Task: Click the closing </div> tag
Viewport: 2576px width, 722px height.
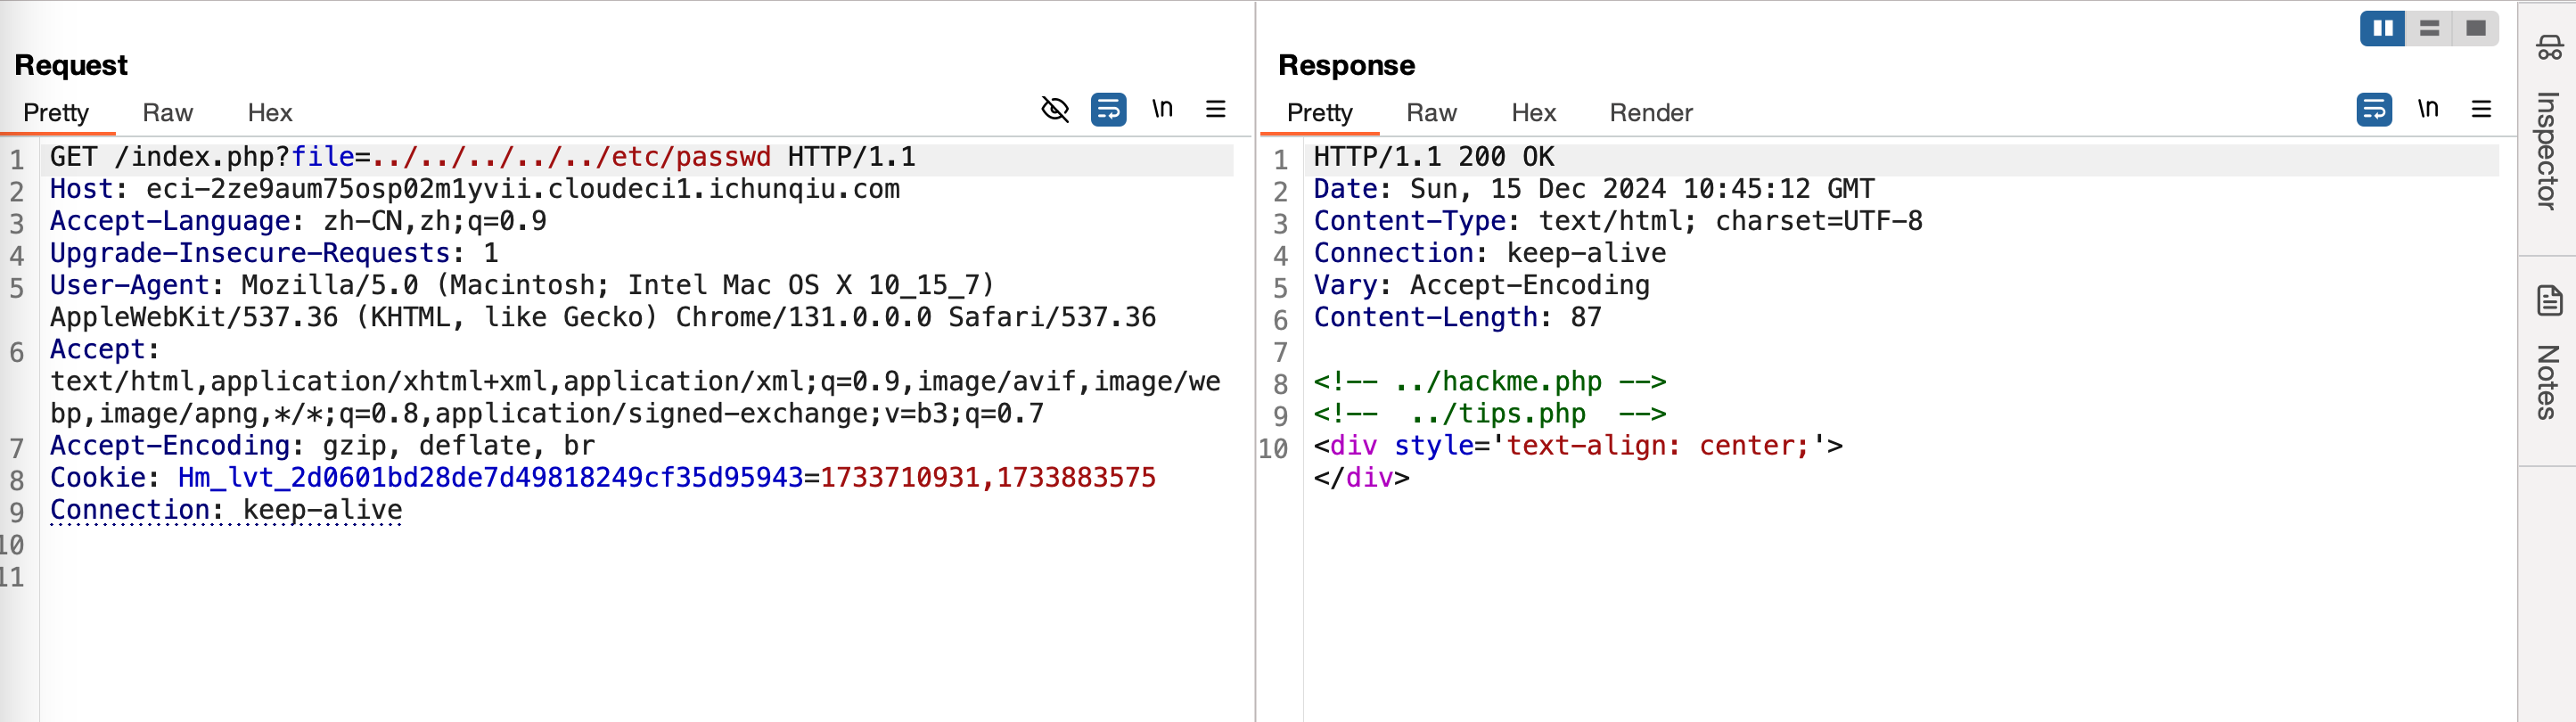Action: [1361, 477]
